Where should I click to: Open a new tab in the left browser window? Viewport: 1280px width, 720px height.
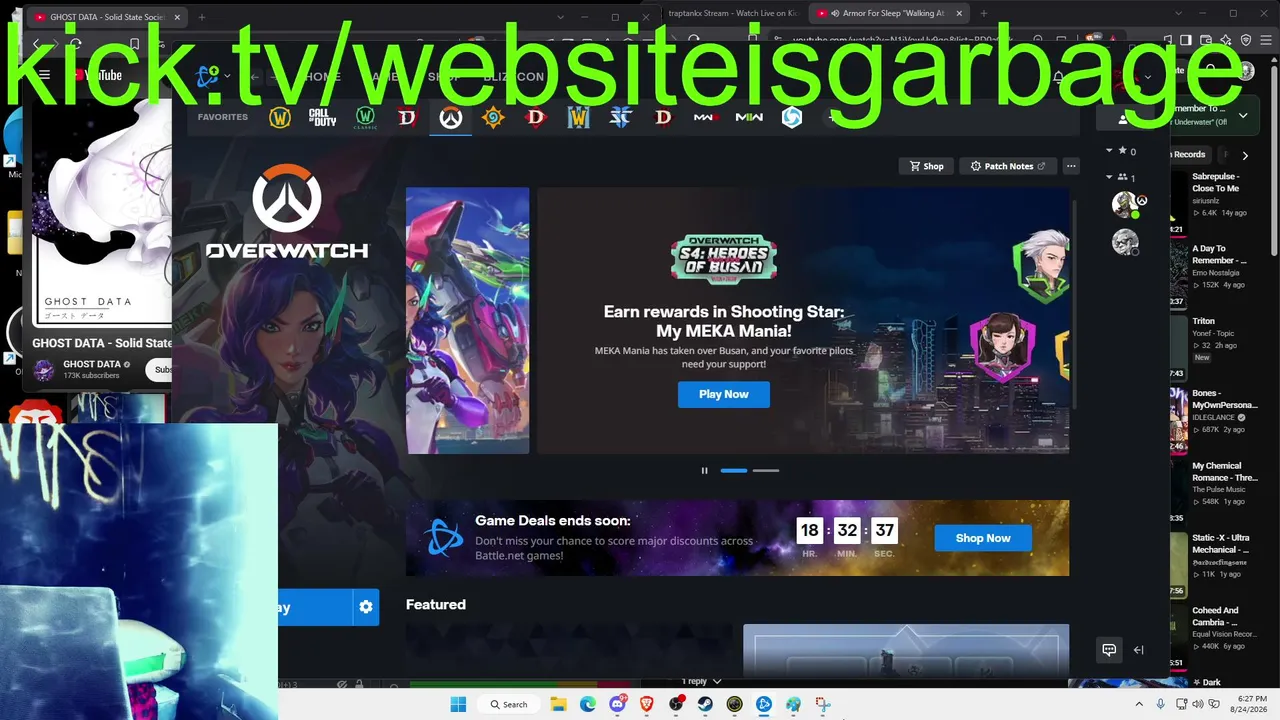click(x=201, y=17)
